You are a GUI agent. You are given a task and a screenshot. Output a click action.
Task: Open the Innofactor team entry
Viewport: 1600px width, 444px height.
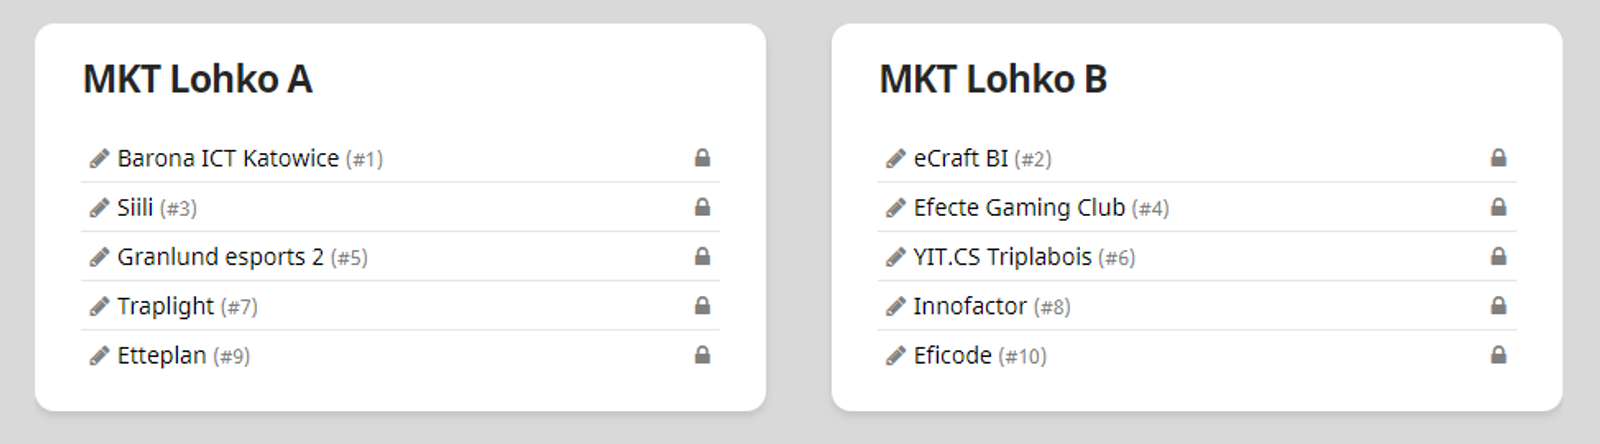click(x=969, y=306)
